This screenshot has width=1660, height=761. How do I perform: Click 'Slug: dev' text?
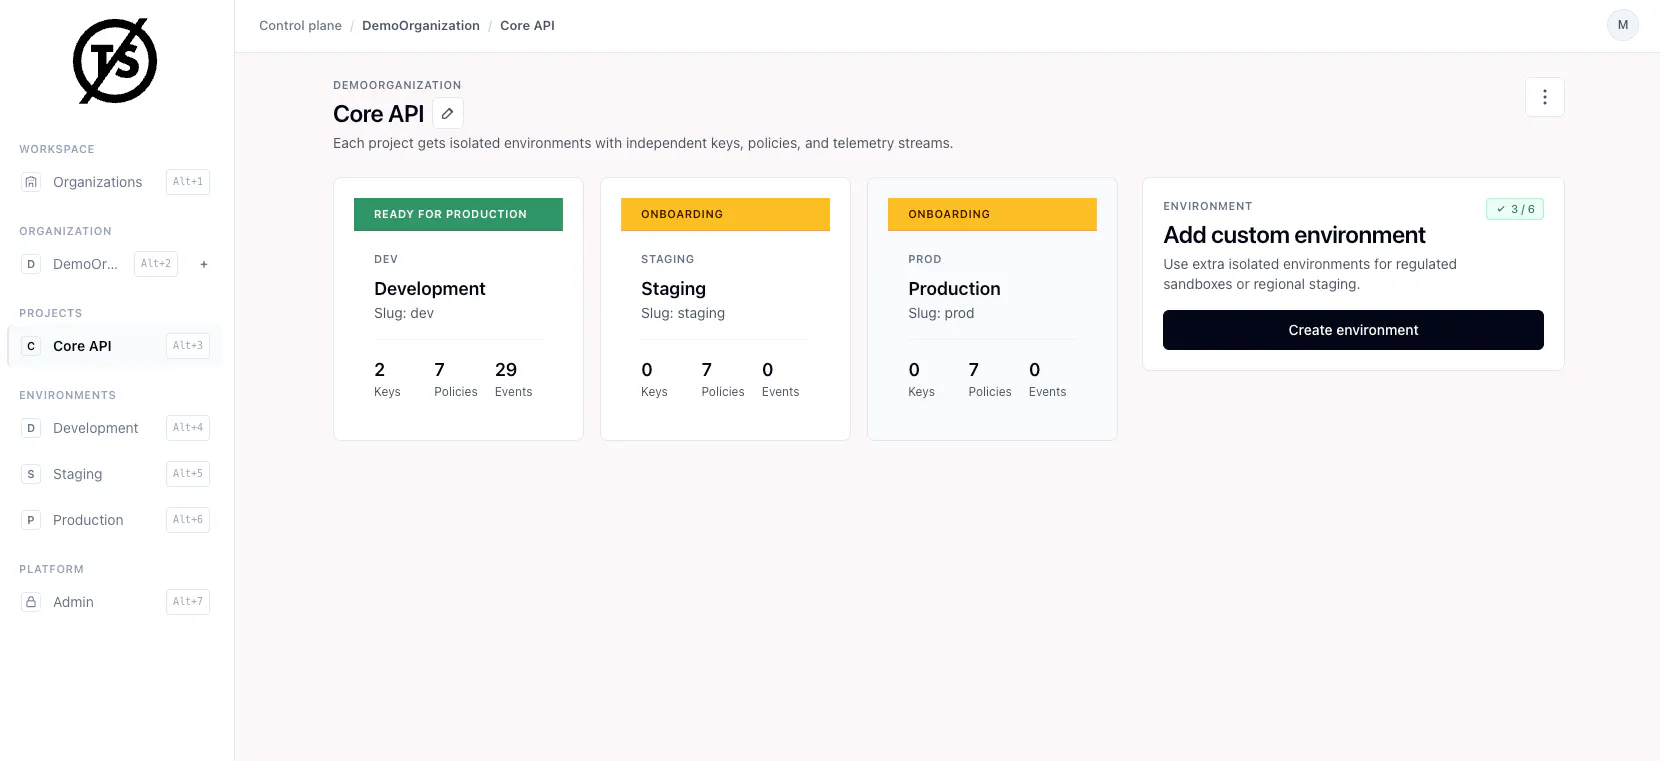(404, 313)
